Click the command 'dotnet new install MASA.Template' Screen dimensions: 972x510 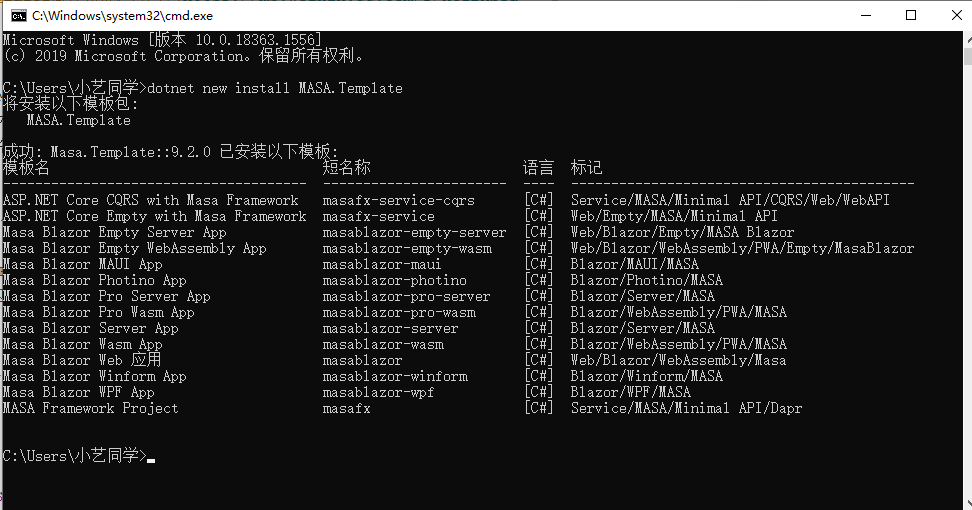[x=275, y=88]
